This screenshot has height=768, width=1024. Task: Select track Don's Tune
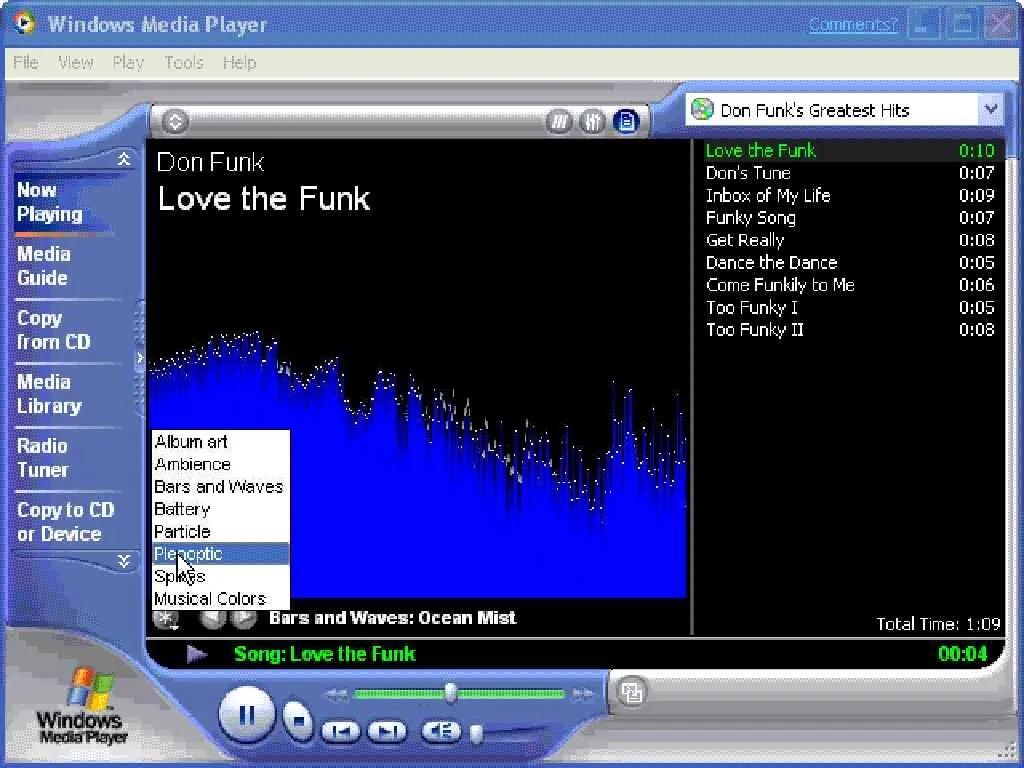click(x=850, y=173)
